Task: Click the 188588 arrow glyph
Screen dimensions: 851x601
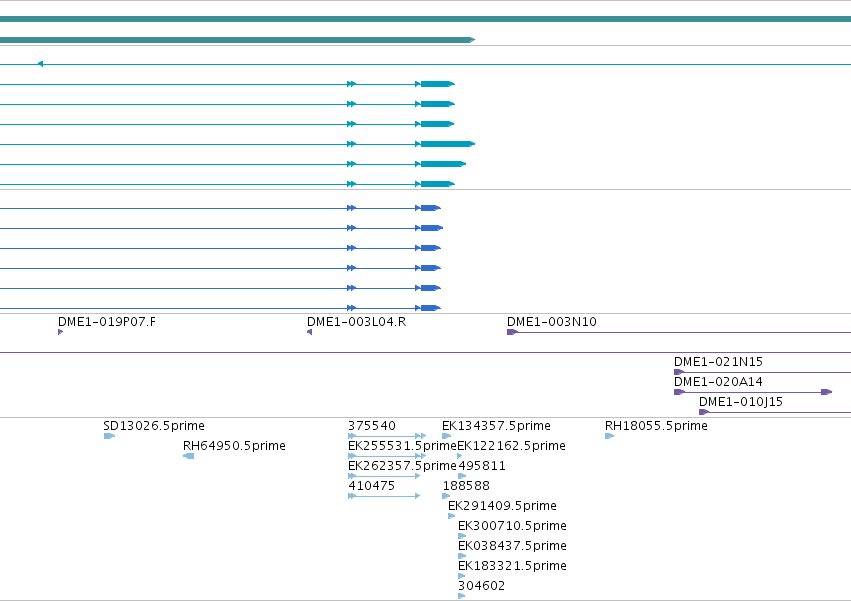Action: click(x=446, y=496)
